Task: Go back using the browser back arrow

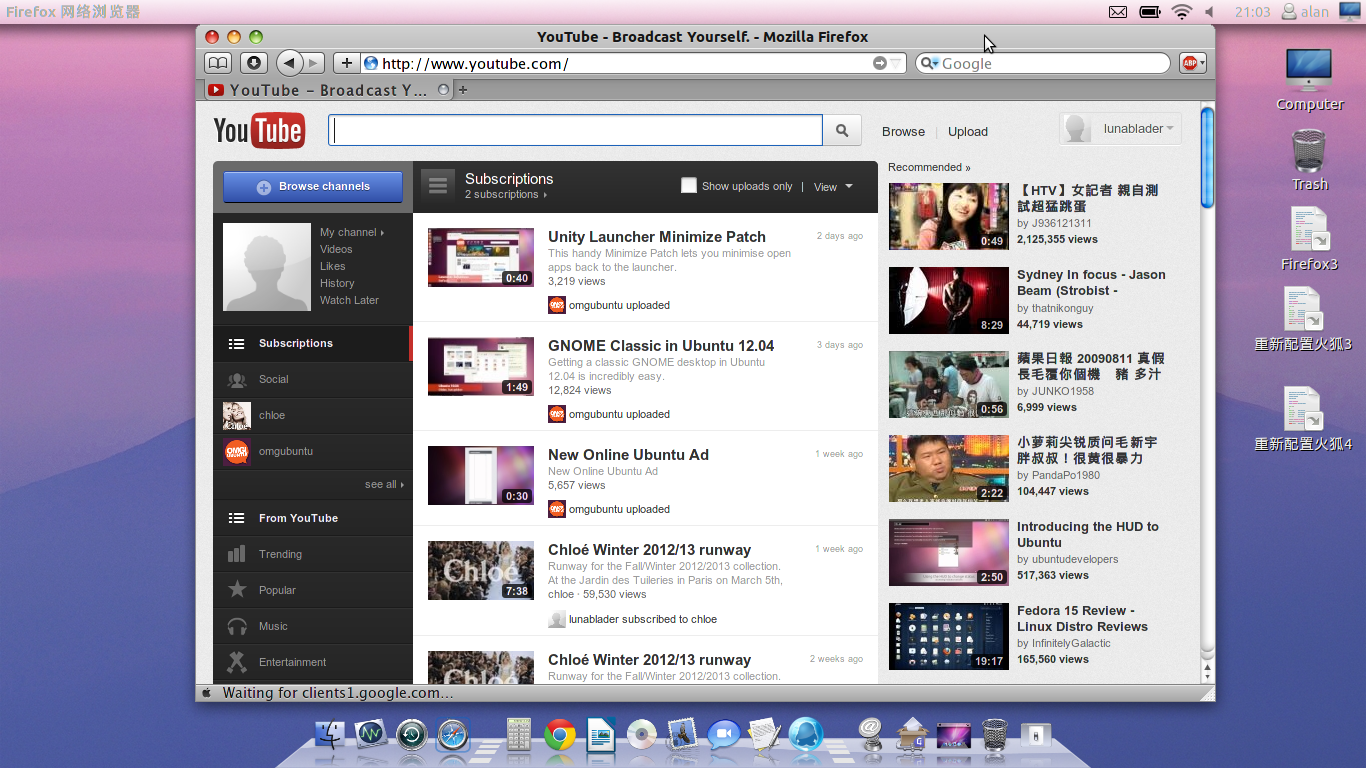Action: tap(289, 63)
